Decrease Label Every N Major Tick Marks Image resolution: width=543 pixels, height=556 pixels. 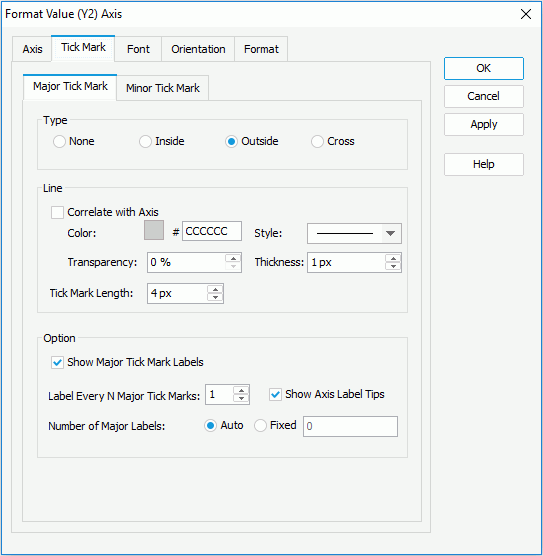241,399
